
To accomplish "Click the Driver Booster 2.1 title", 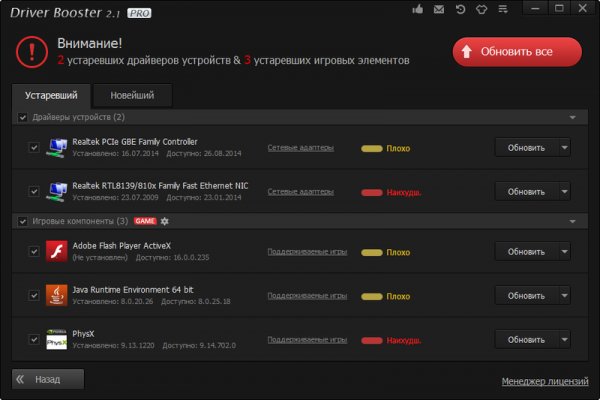I will 65,13.
